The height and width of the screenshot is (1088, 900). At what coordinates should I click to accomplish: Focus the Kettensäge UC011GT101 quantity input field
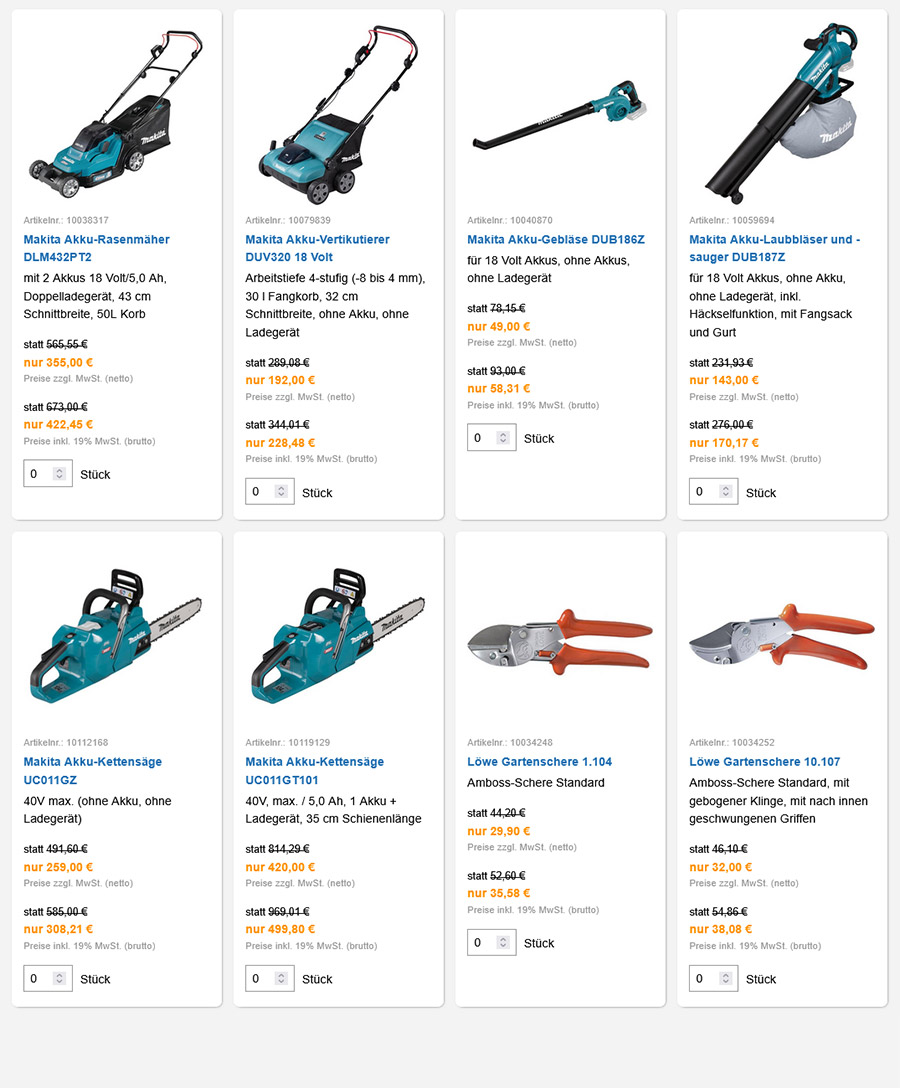(x=270, y=978)
